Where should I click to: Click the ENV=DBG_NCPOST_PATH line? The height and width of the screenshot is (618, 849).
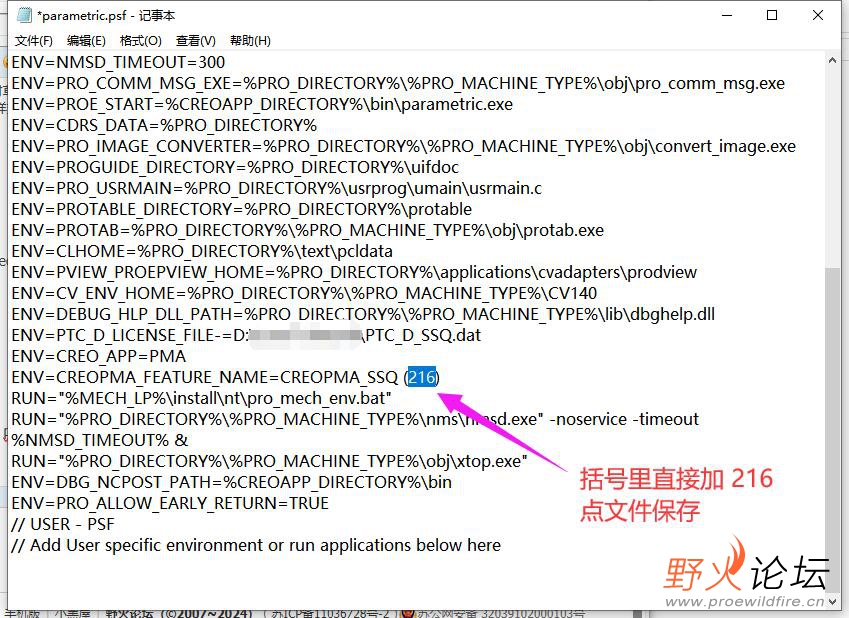click(231, 482)
